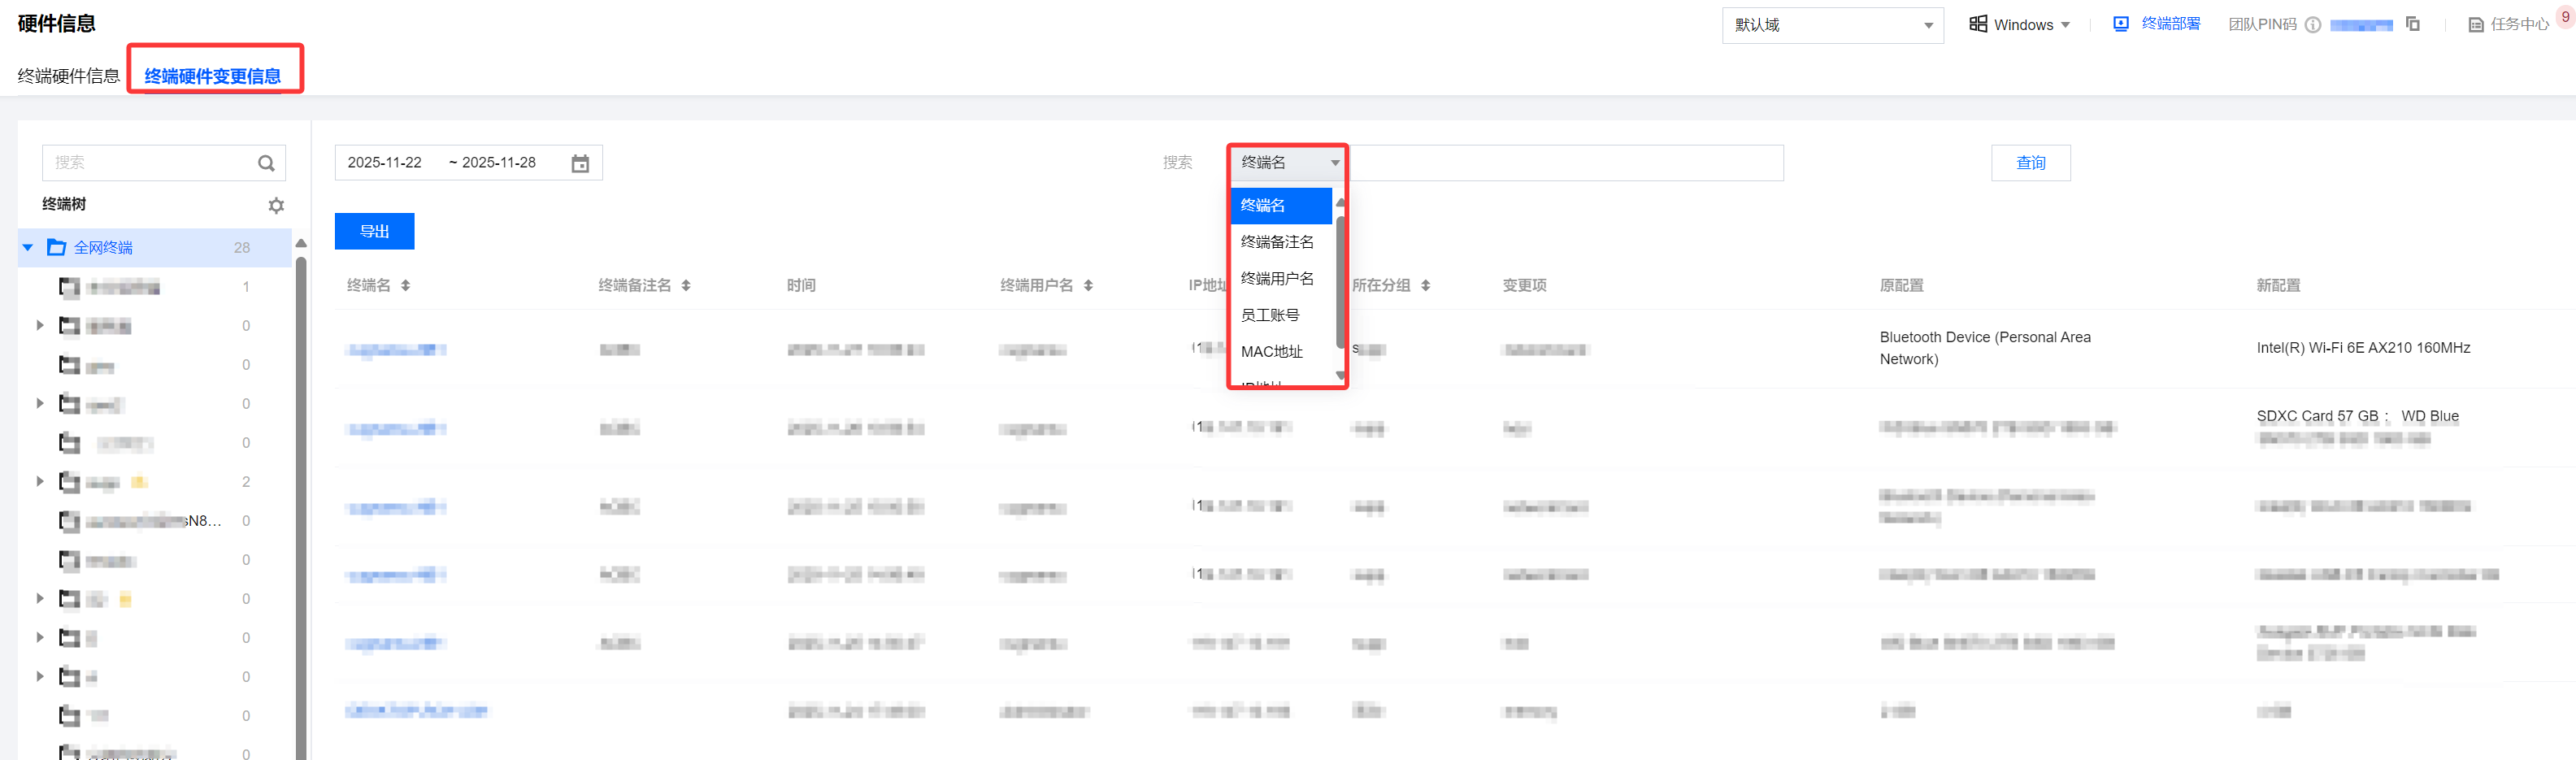Click the 硬件信息 page title
Viewport: 2576px width, 760px height.
[x=56, y=23]
